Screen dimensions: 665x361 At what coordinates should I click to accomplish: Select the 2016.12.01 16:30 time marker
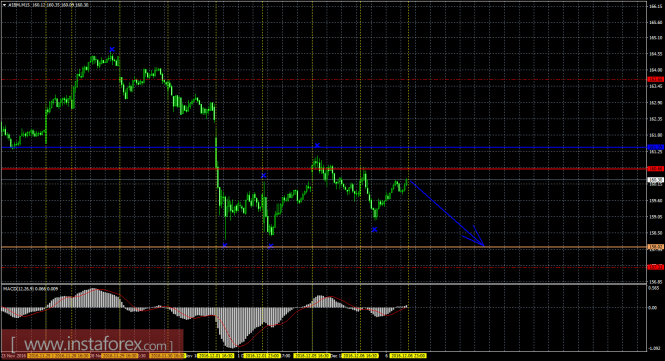coord(216,356)
